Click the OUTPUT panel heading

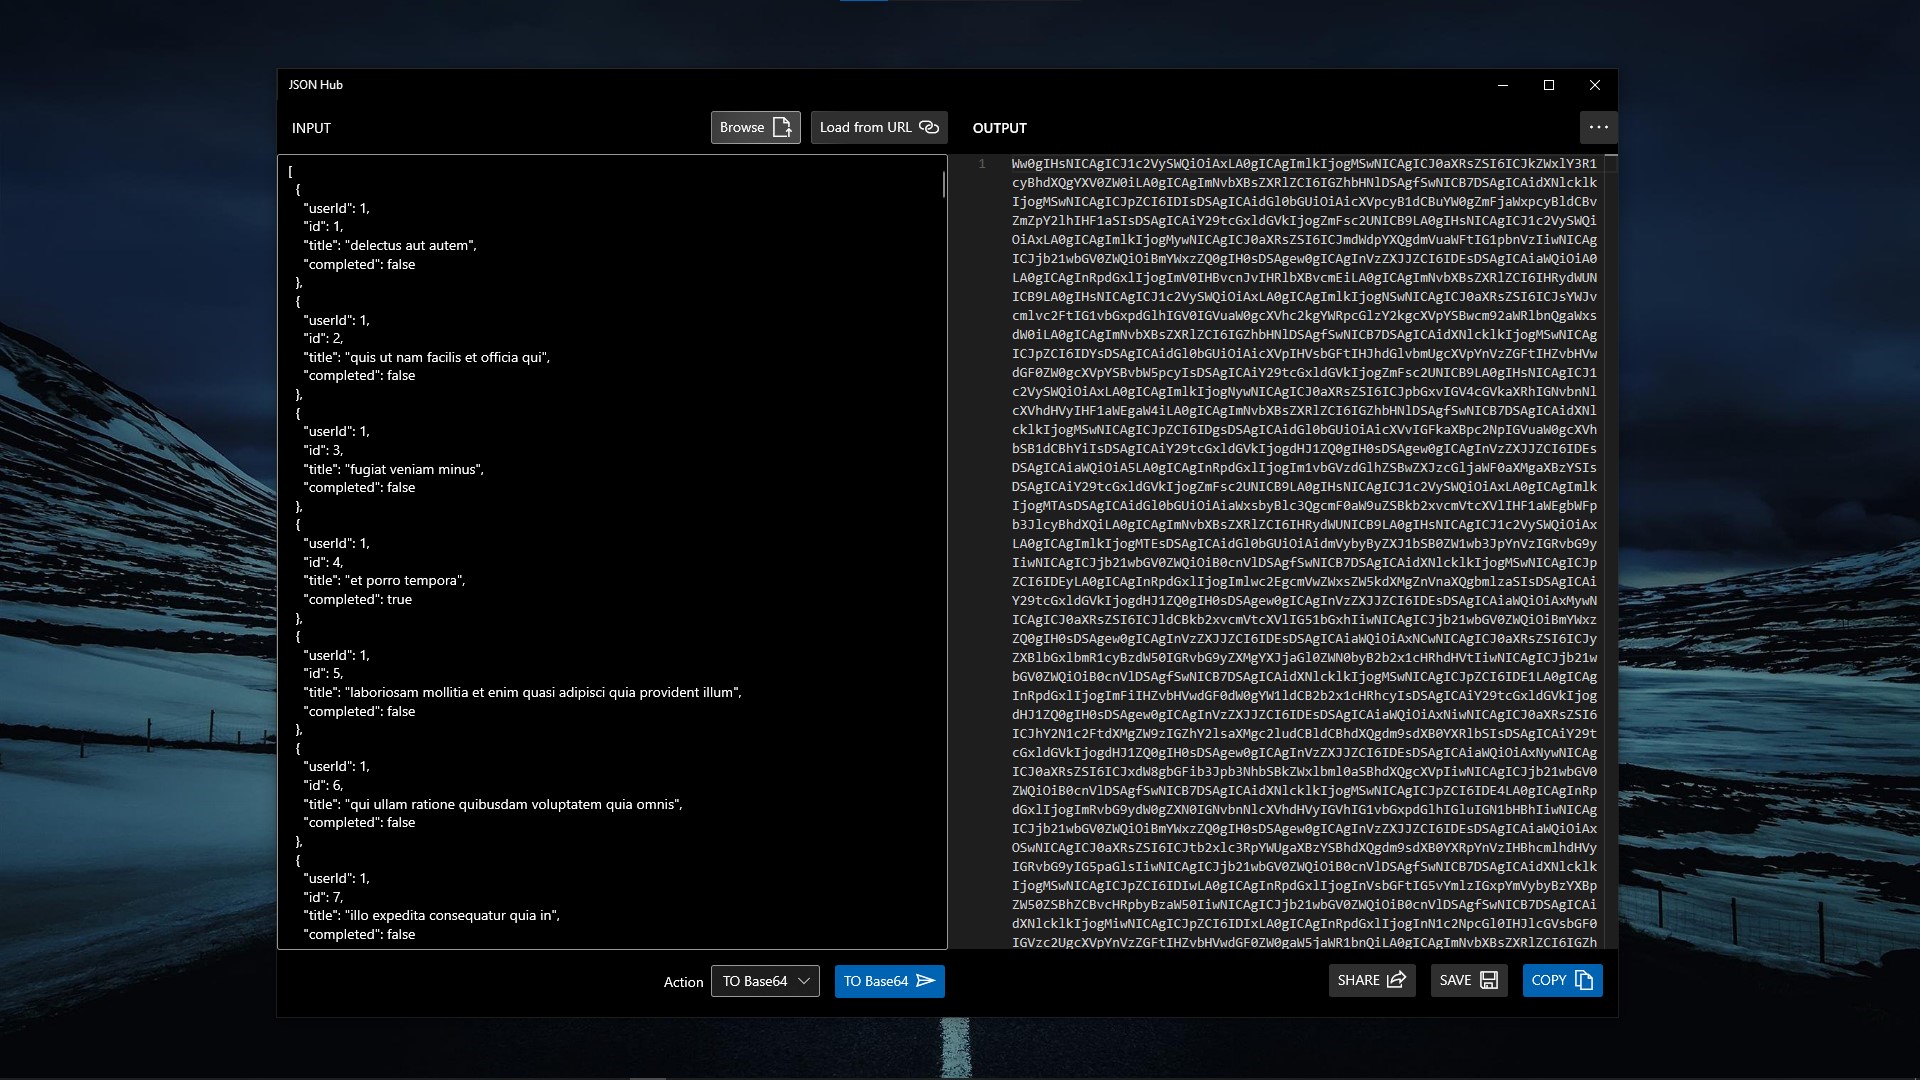(999, 128)
